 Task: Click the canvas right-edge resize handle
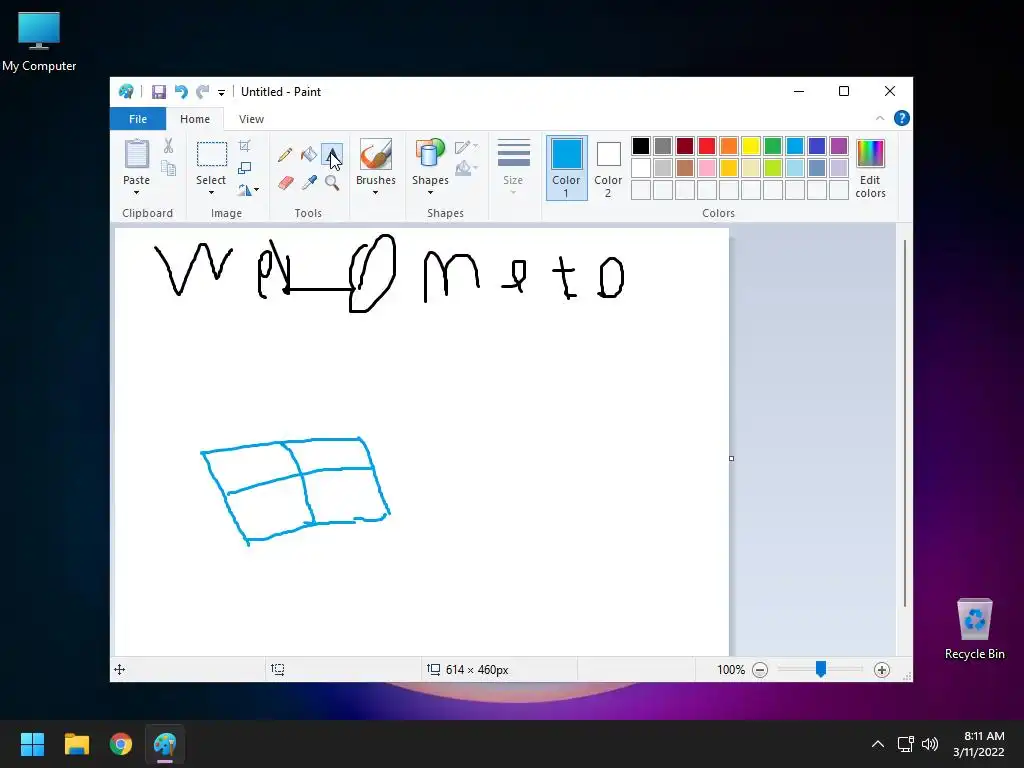pyautogui.click(x=731, y=458)
